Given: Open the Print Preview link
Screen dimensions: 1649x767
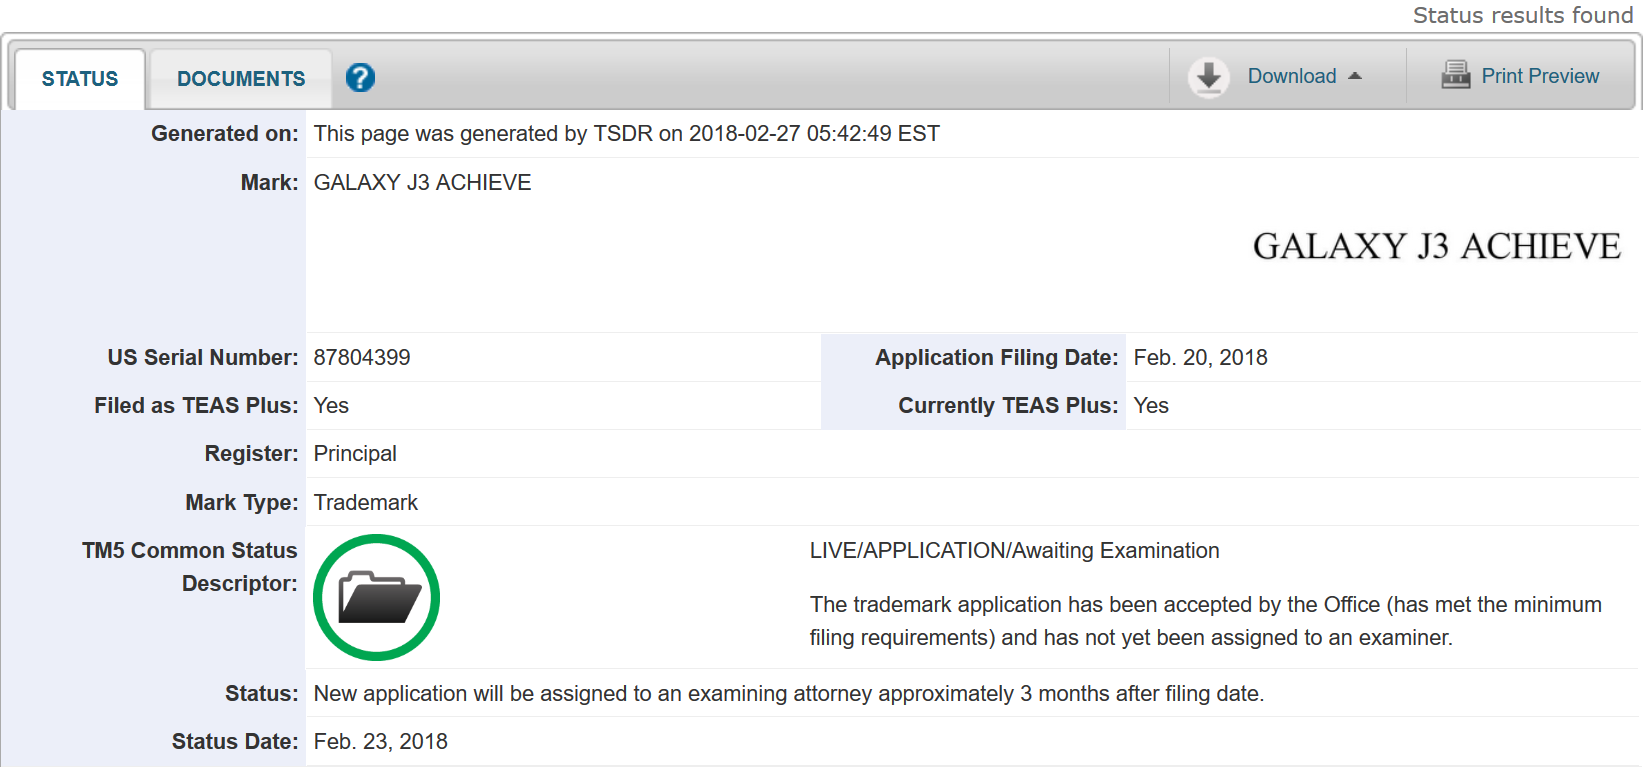Looking at the screenshot, I should (x=1539, y=77).
